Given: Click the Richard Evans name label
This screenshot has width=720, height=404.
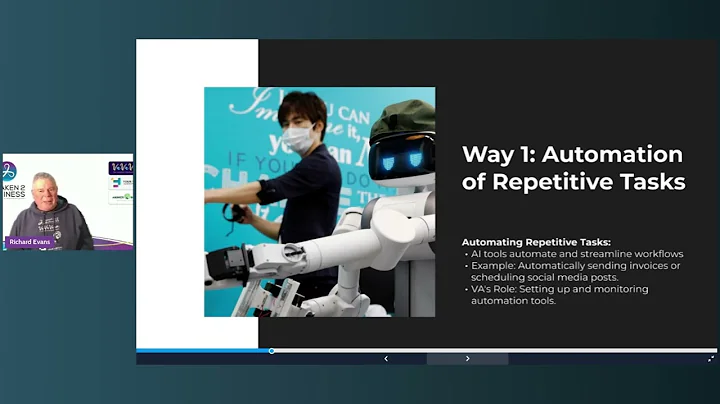Looking at the screenshot, I should (30, 242).
